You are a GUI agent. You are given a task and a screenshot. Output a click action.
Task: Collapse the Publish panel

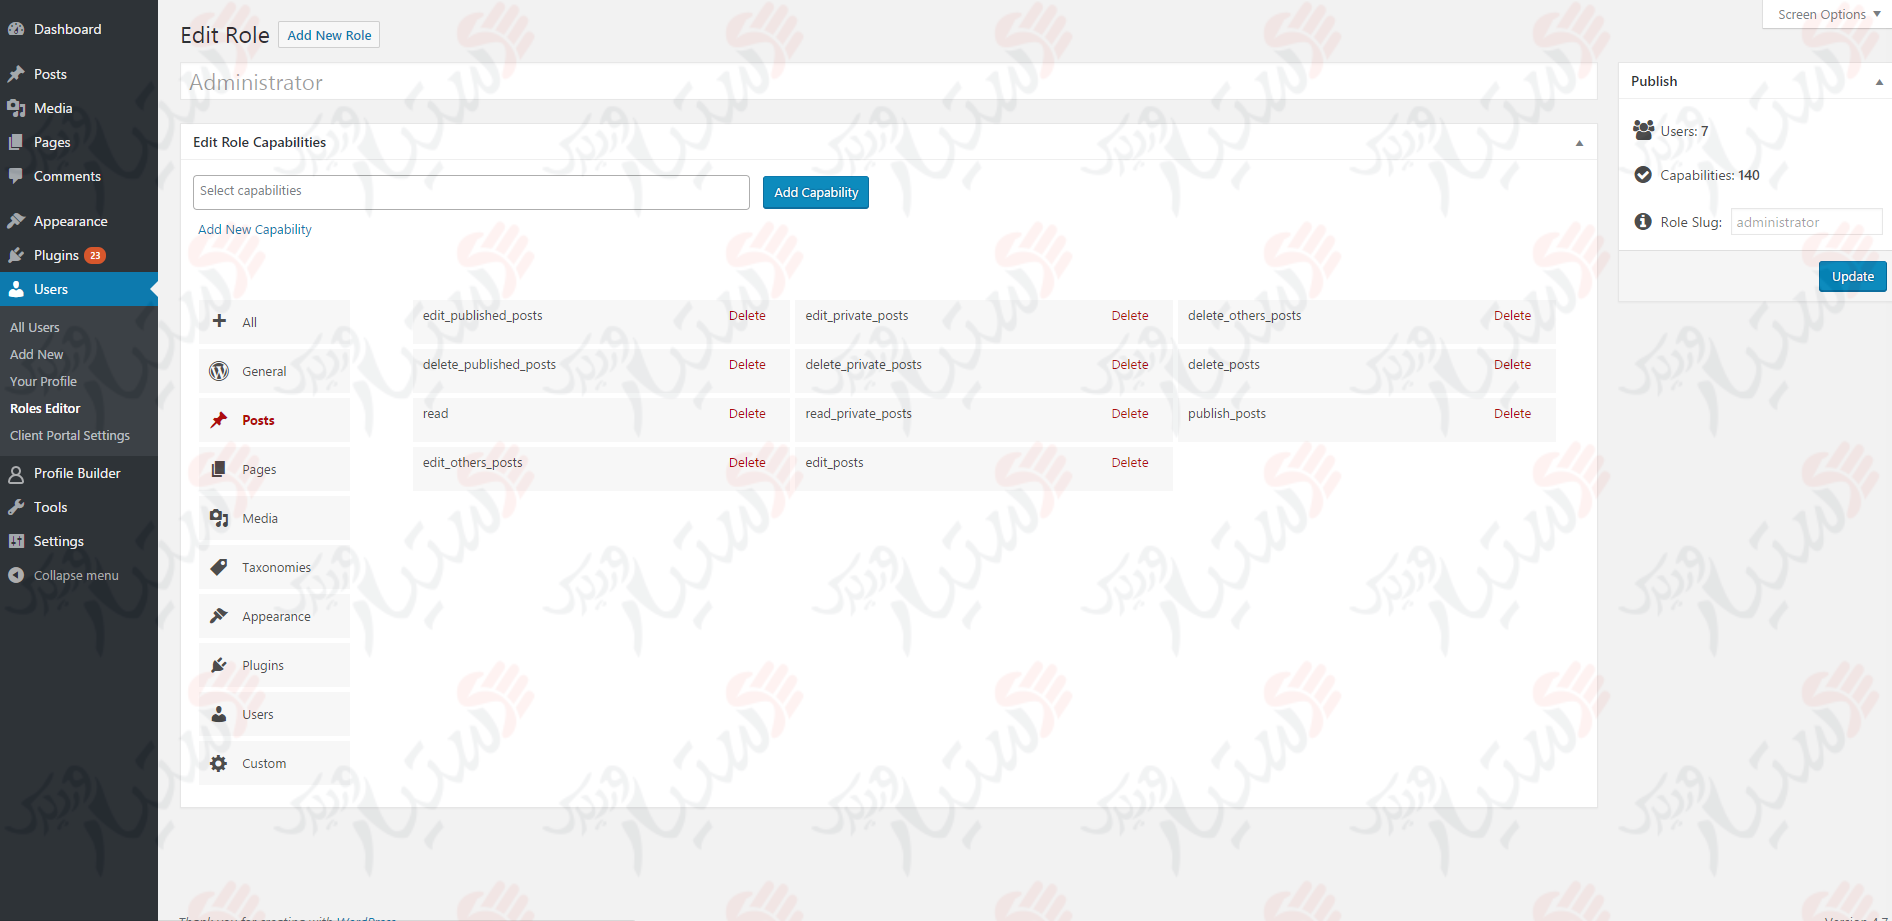point(1878,81)
